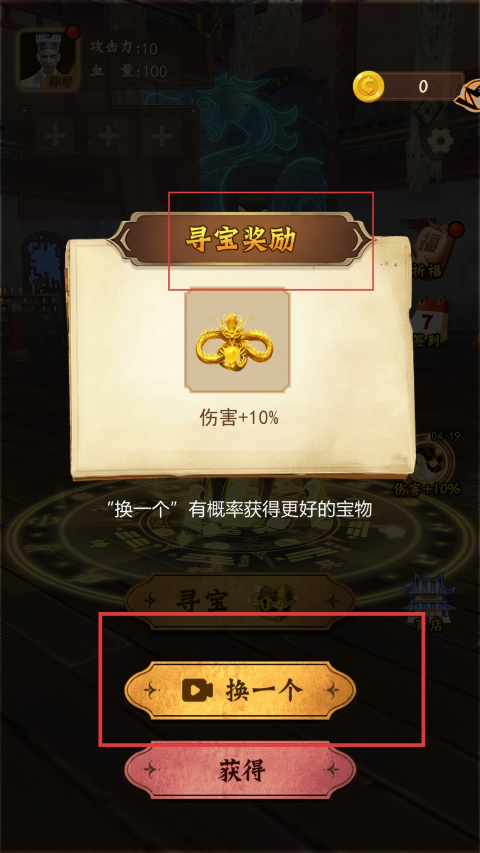
Task: Click the 寻宝 treasure hunt button
Action: [240, 601]
